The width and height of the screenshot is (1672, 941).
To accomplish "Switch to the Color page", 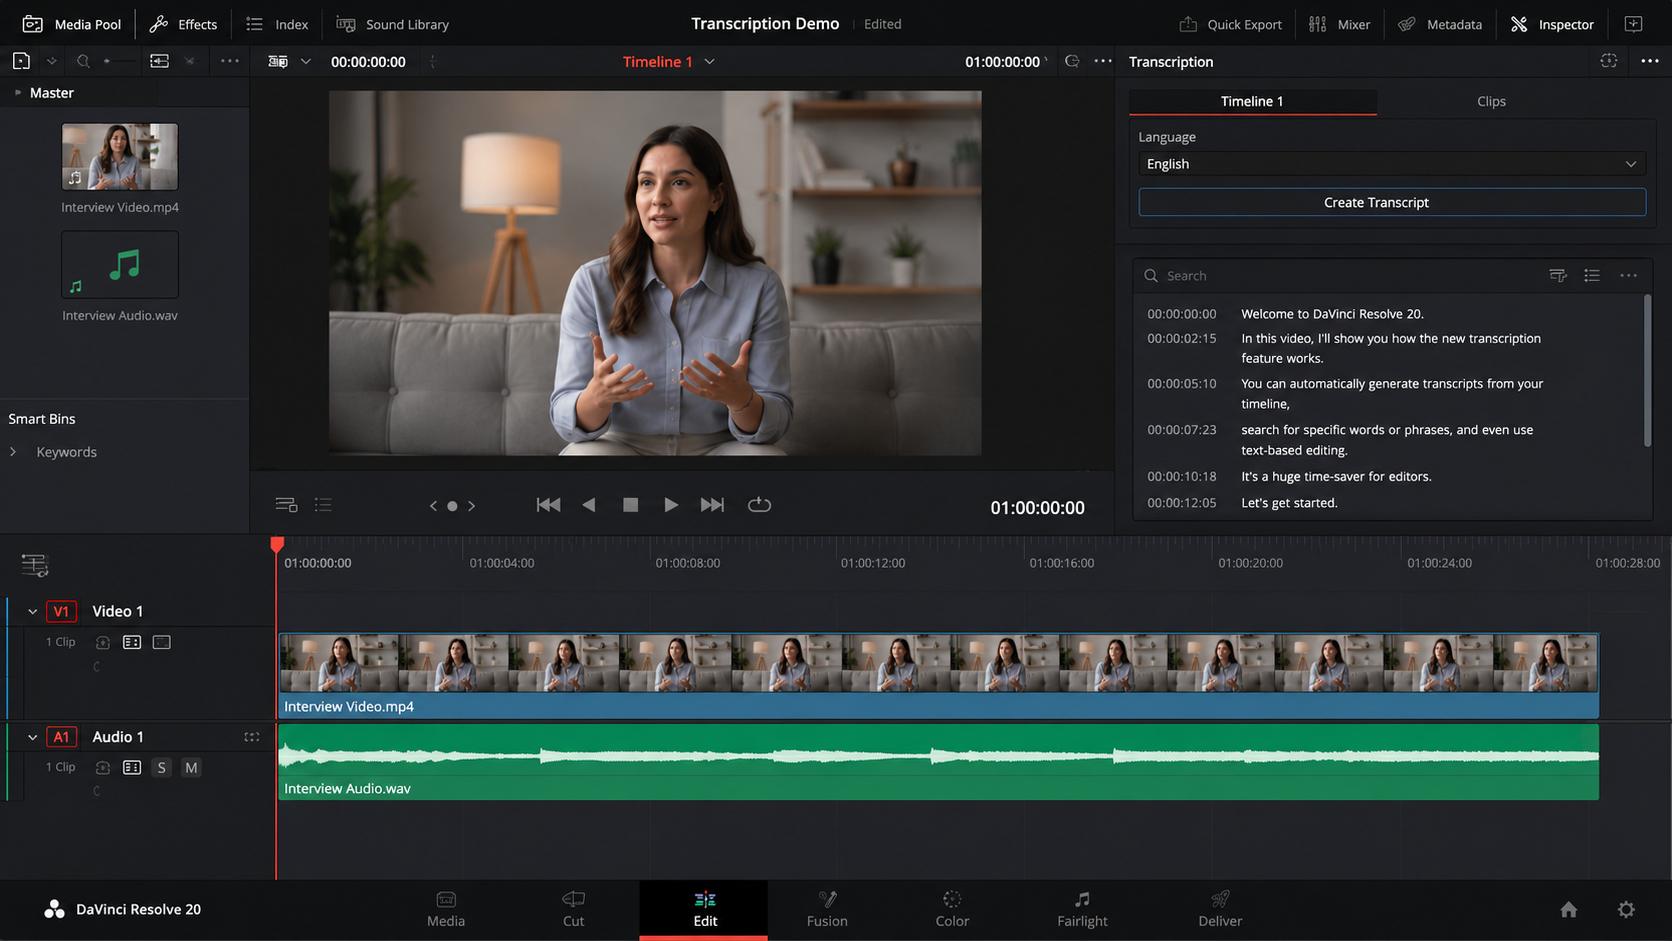I will [x=952, y=909].
